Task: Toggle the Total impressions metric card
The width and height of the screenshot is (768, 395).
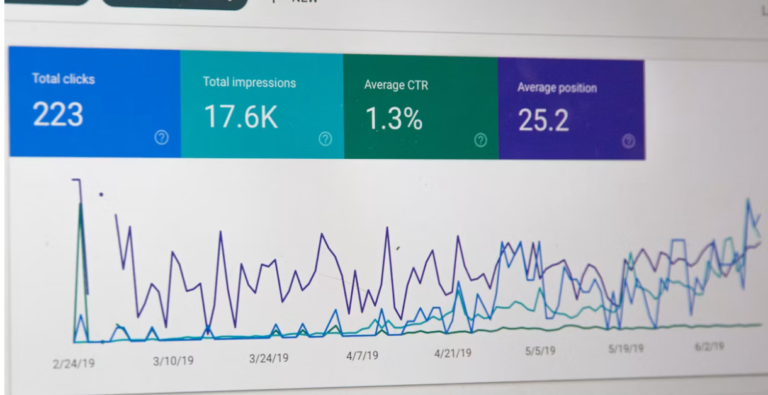Action: point(262,105)
